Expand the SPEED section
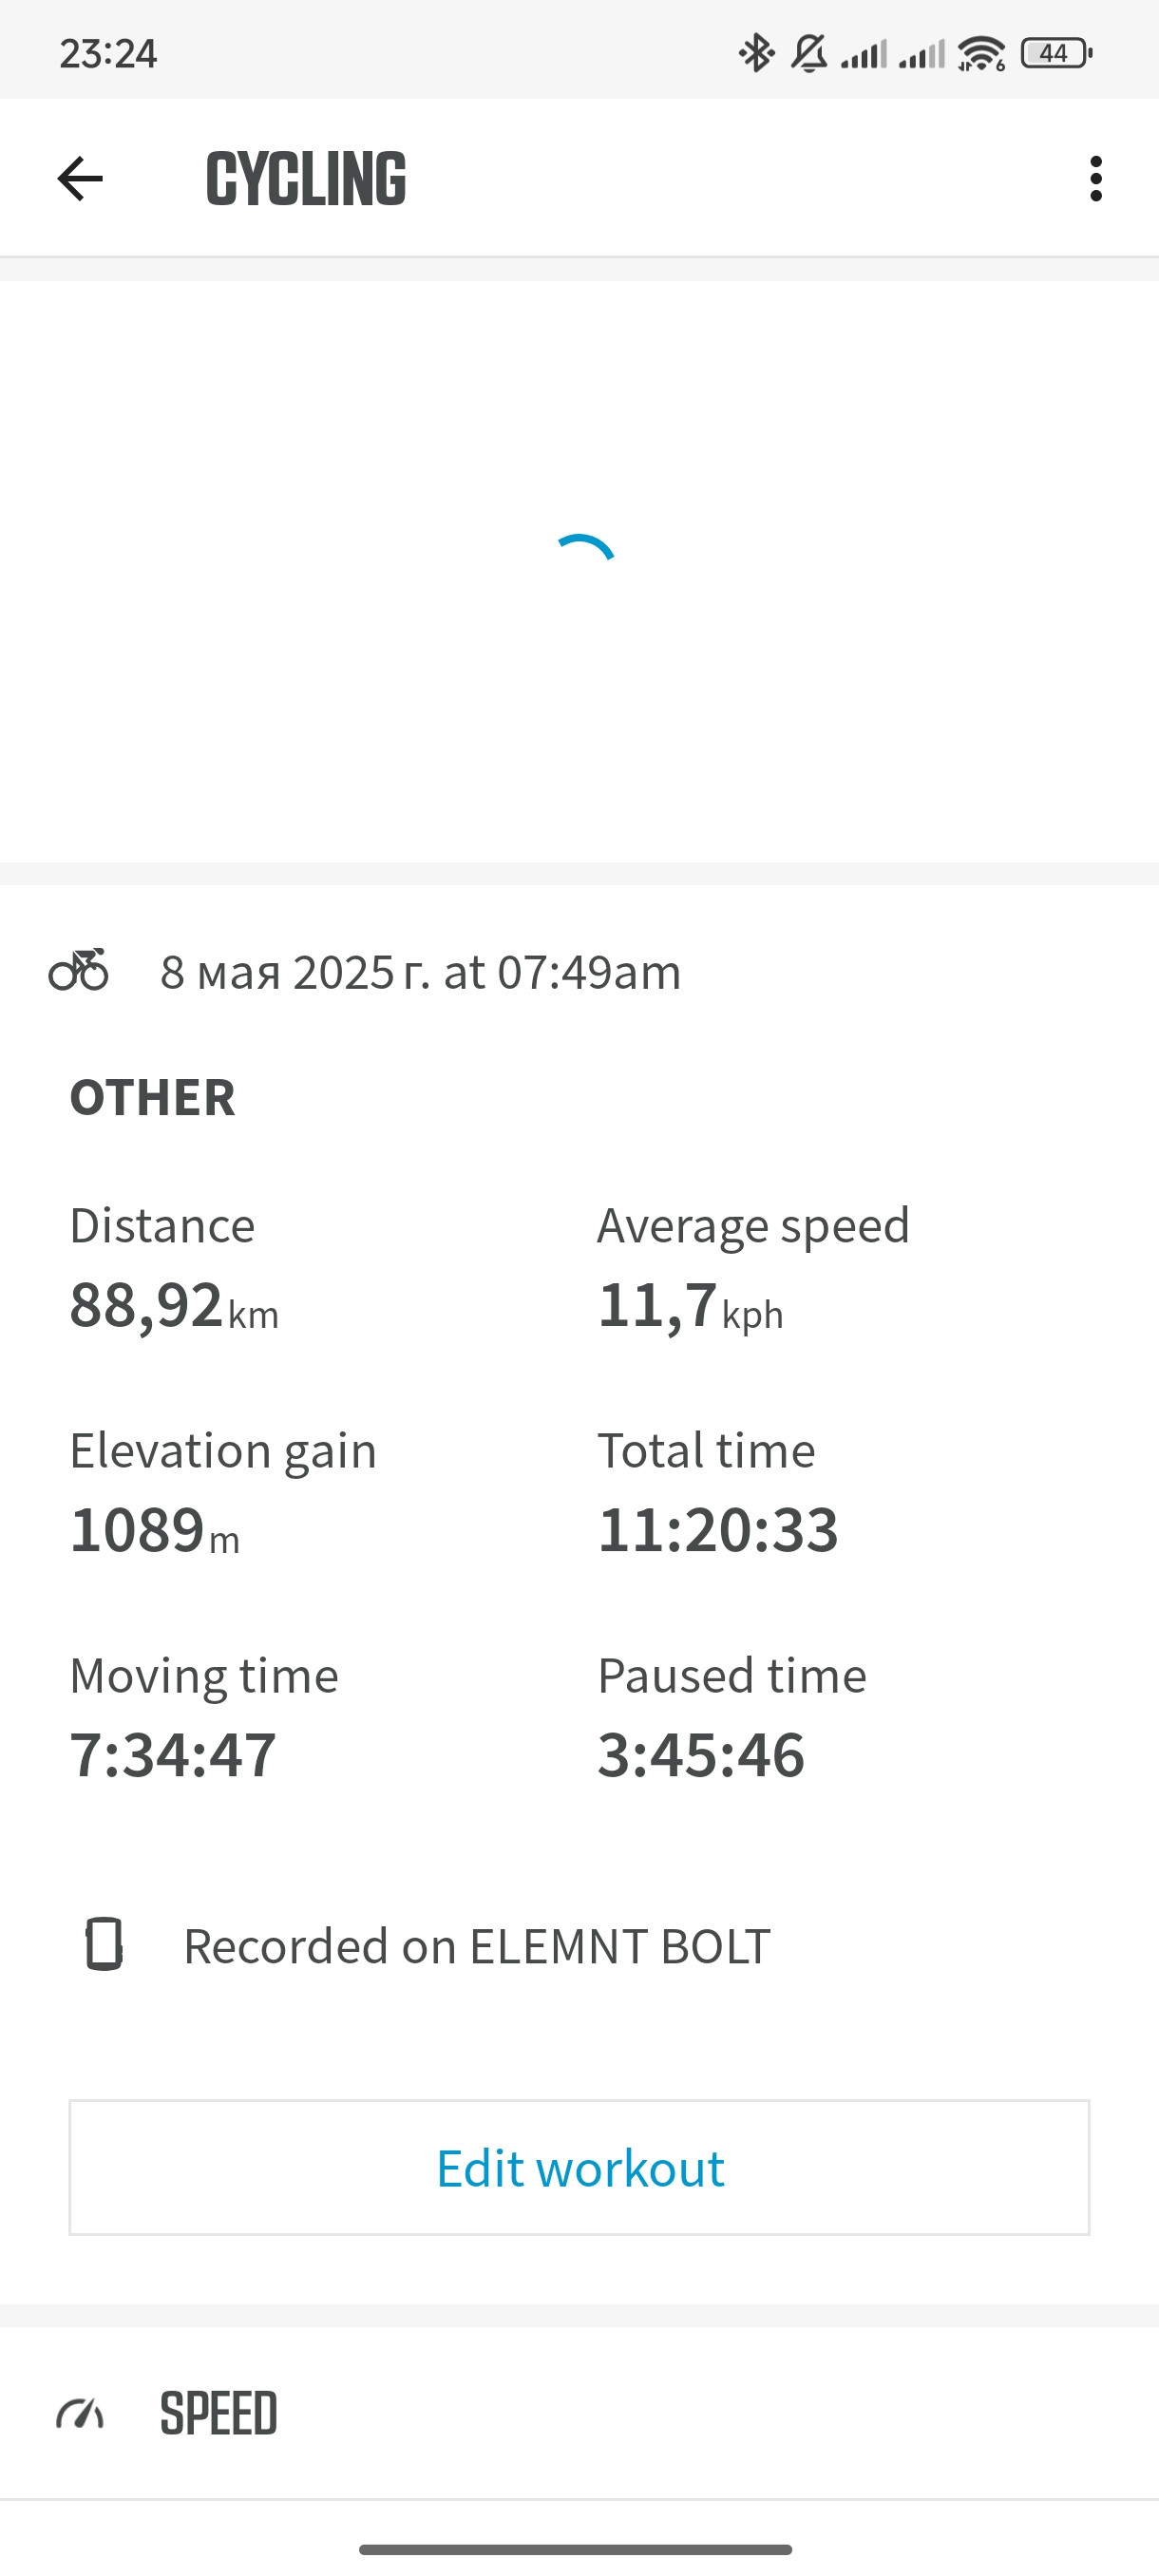Image resolution: width=1159 pixels, height=2576 pixels. click(x=579, y=2413)
